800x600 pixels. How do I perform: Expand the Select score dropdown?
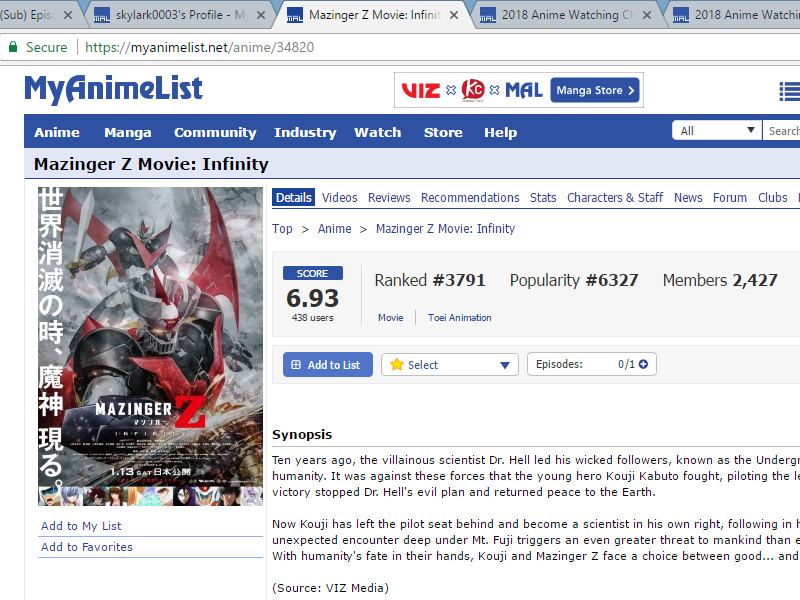coord(449,365)
